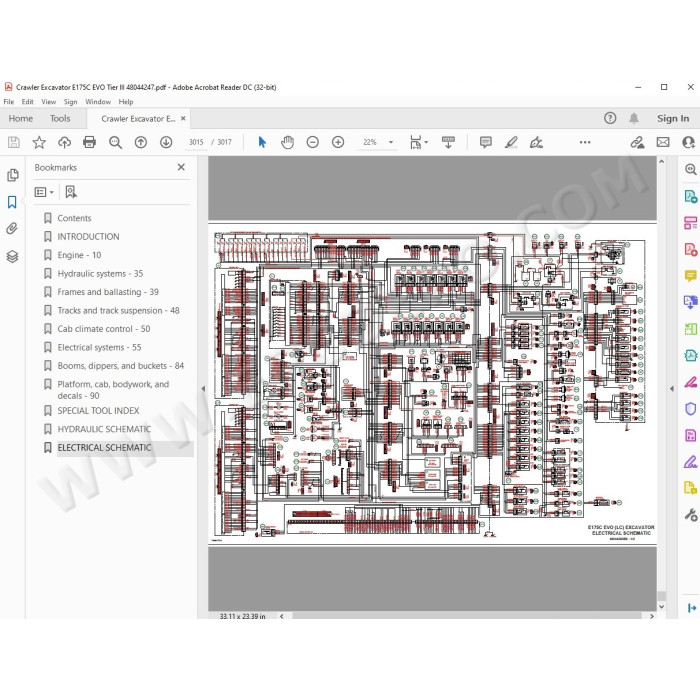Open the Sign document tool
700x700 pixels.
point(536,142)
